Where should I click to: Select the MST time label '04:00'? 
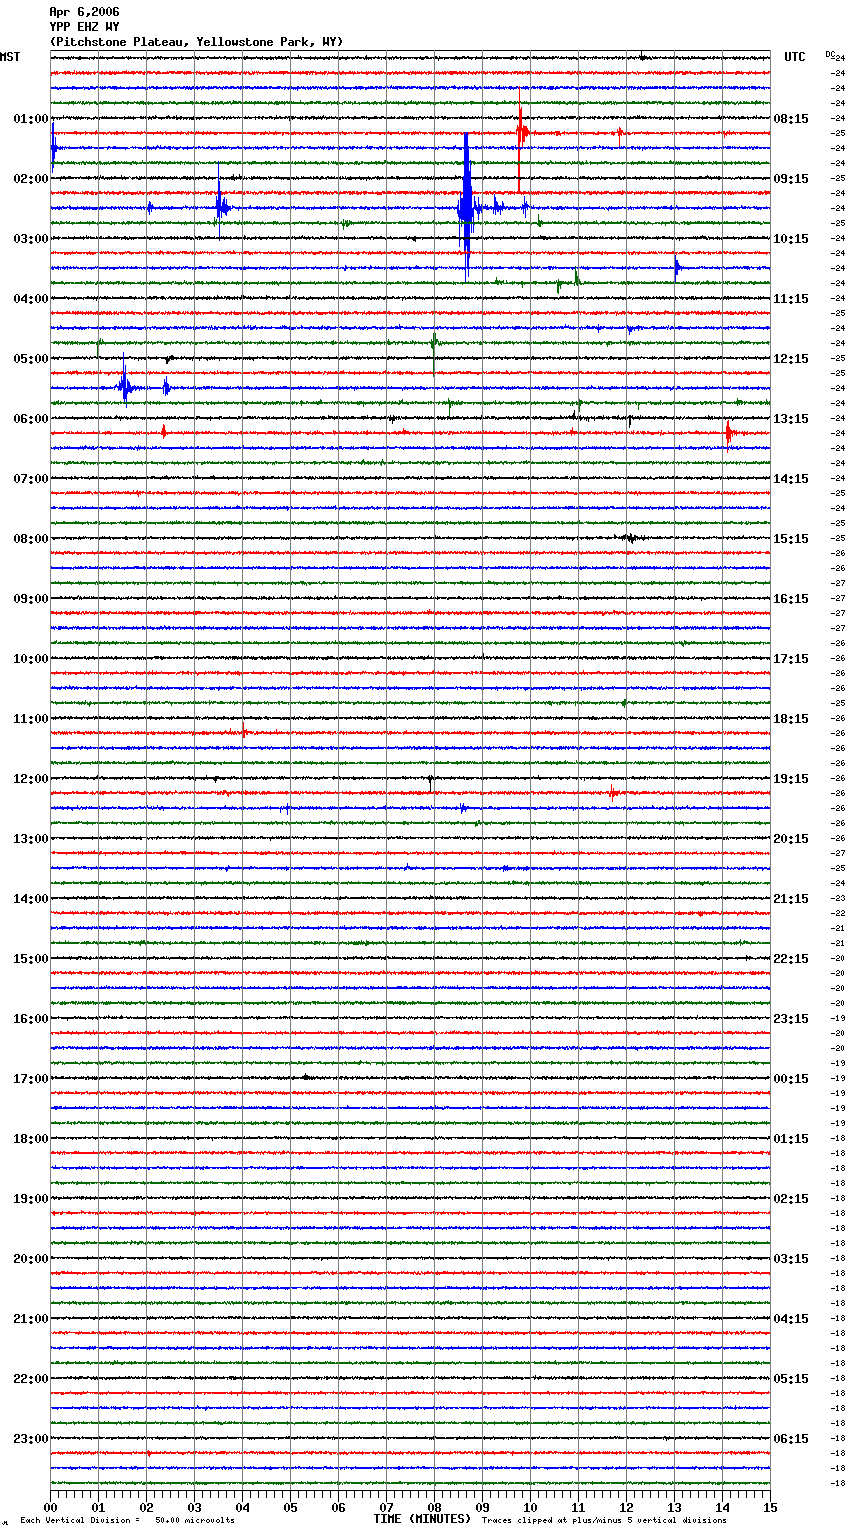pos(31,299)
